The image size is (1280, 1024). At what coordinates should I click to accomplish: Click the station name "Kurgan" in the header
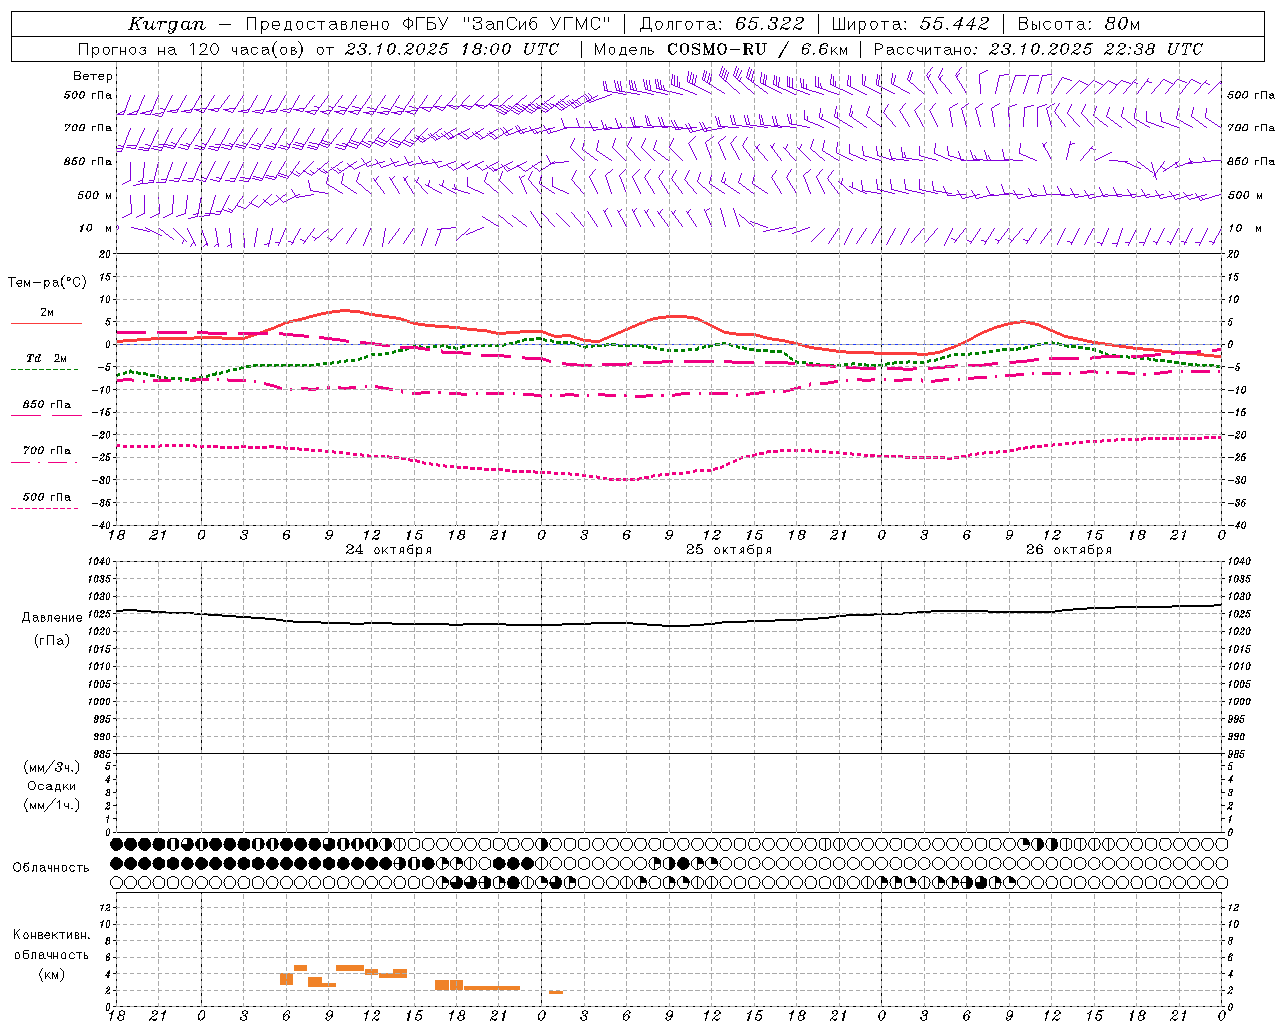click(167, 25)
